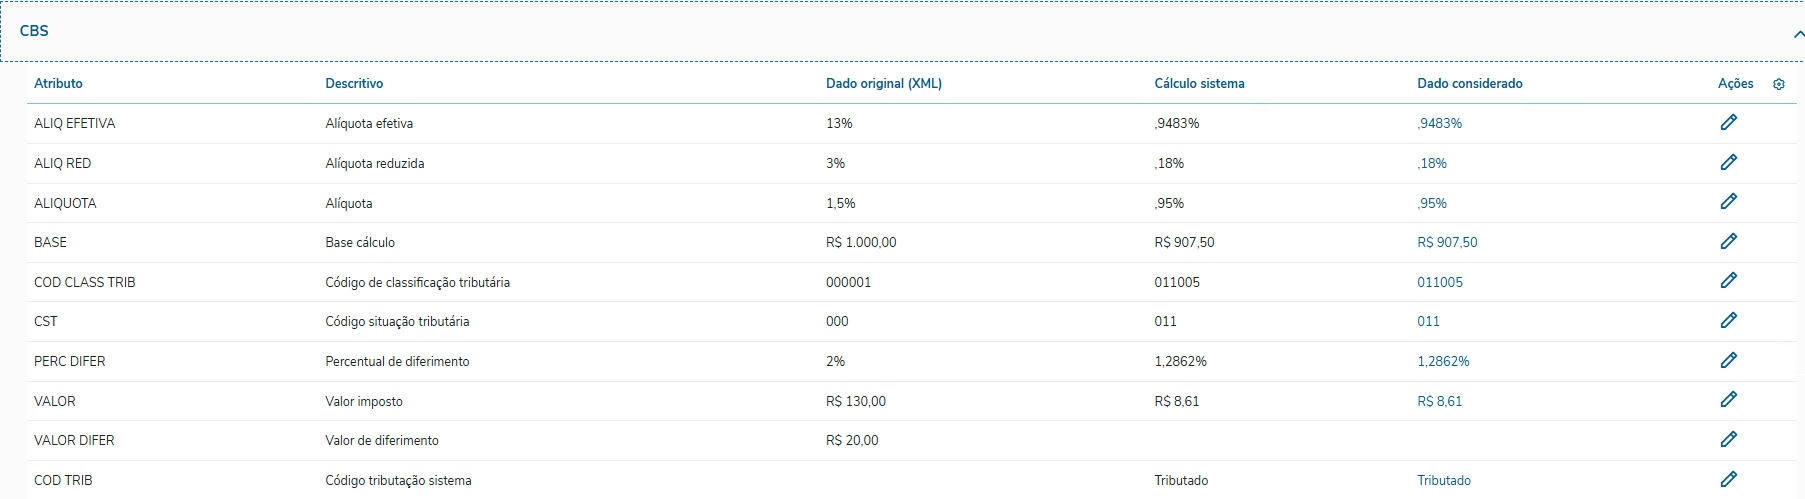
Task: Open edit for COD CLASS TRIB row
Action: pyautogui.click(x=1728, y=280)
